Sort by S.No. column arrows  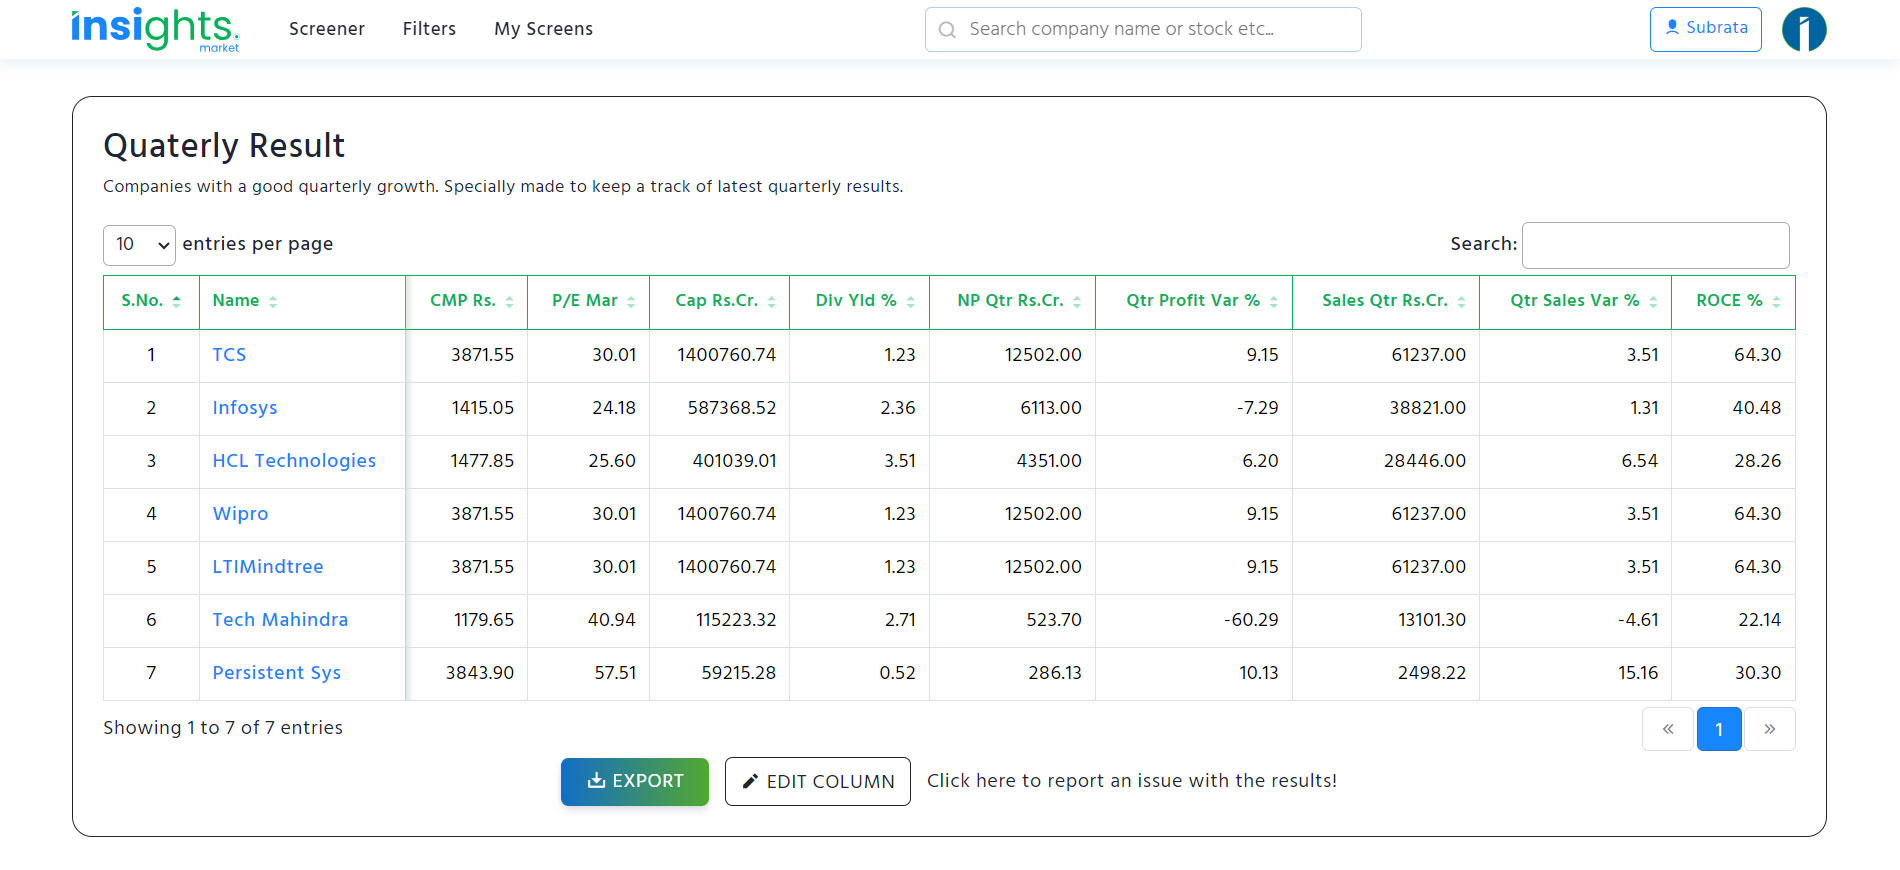click(x=177, y=301)
